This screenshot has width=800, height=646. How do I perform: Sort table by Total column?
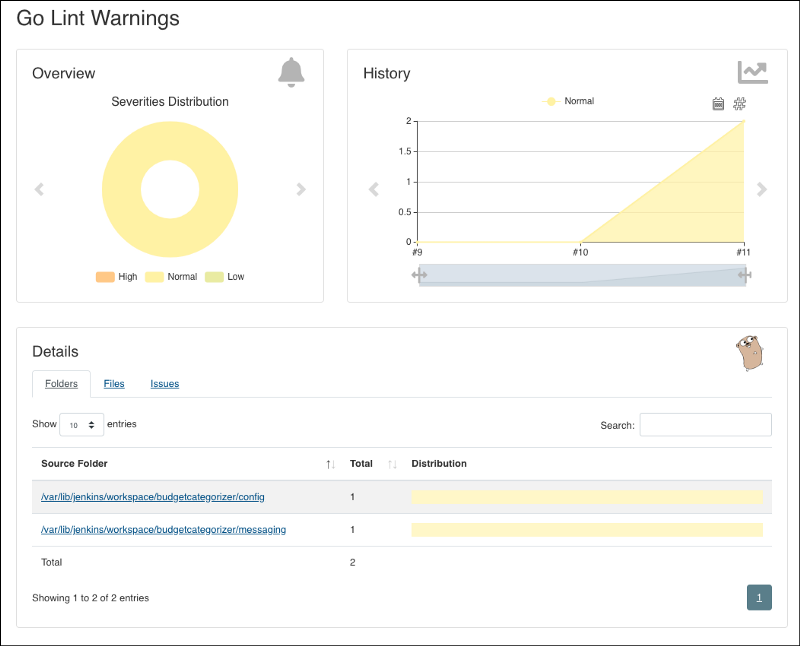[x=392, y=464]
